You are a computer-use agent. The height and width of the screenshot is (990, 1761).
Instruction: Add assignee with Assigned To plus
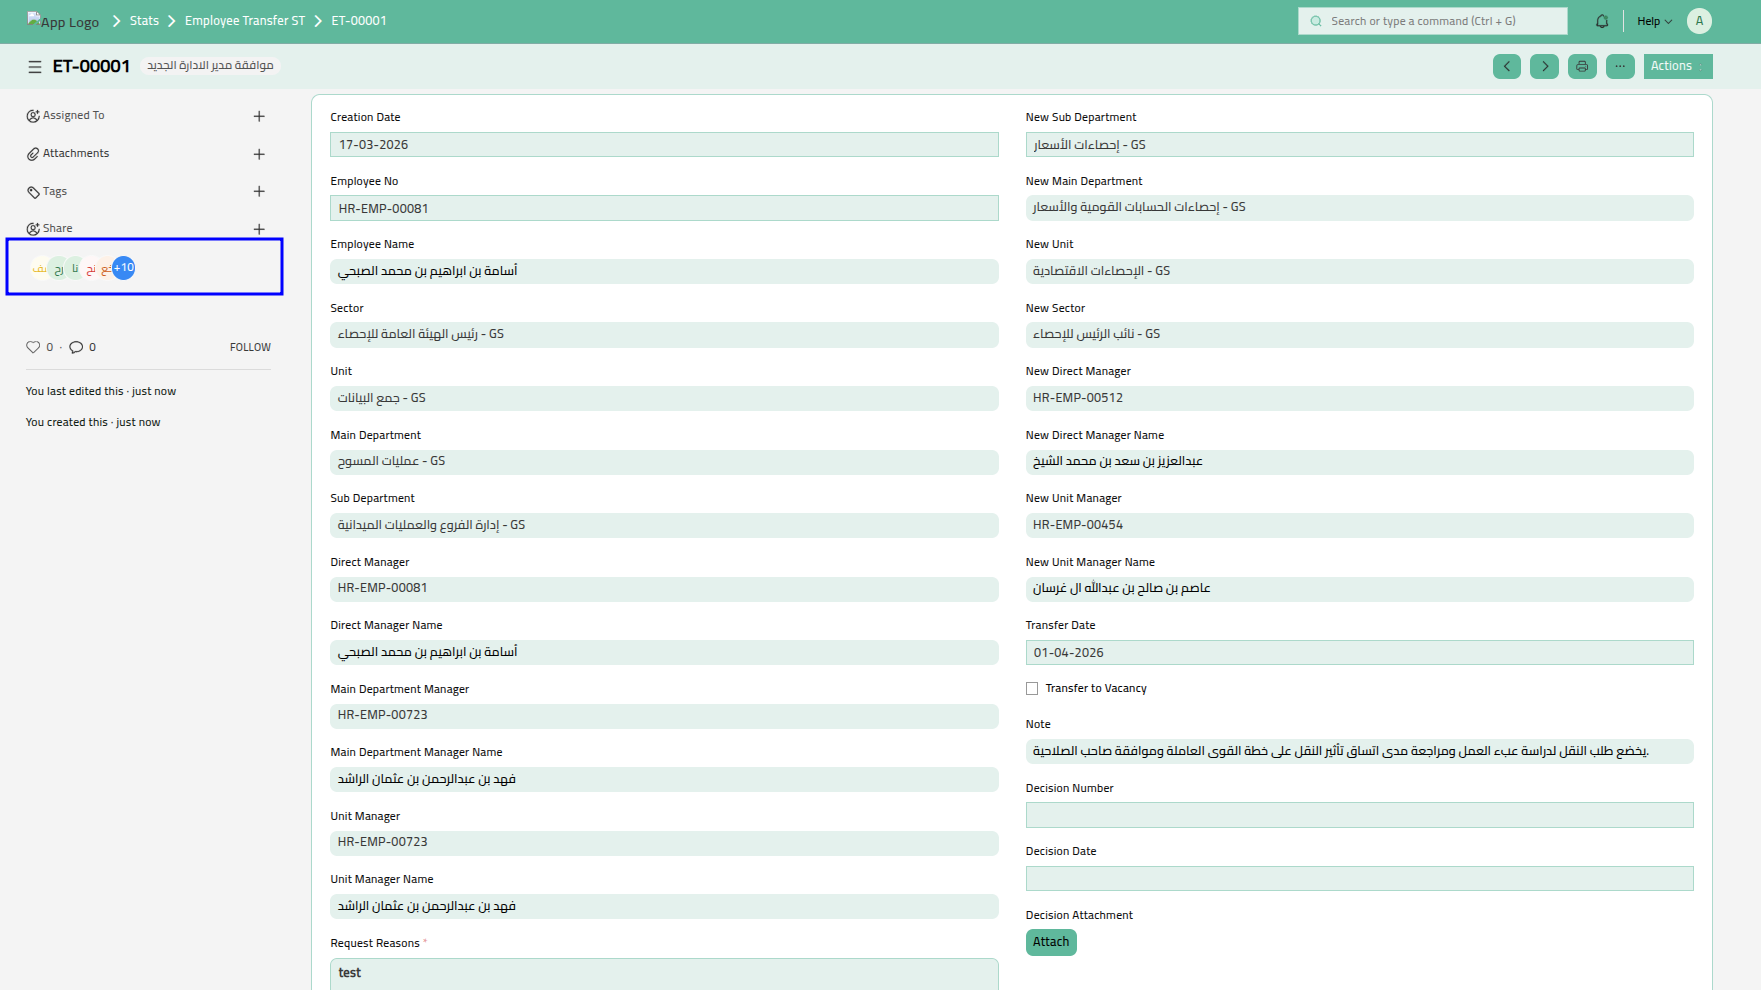click(x=259, y=116)
